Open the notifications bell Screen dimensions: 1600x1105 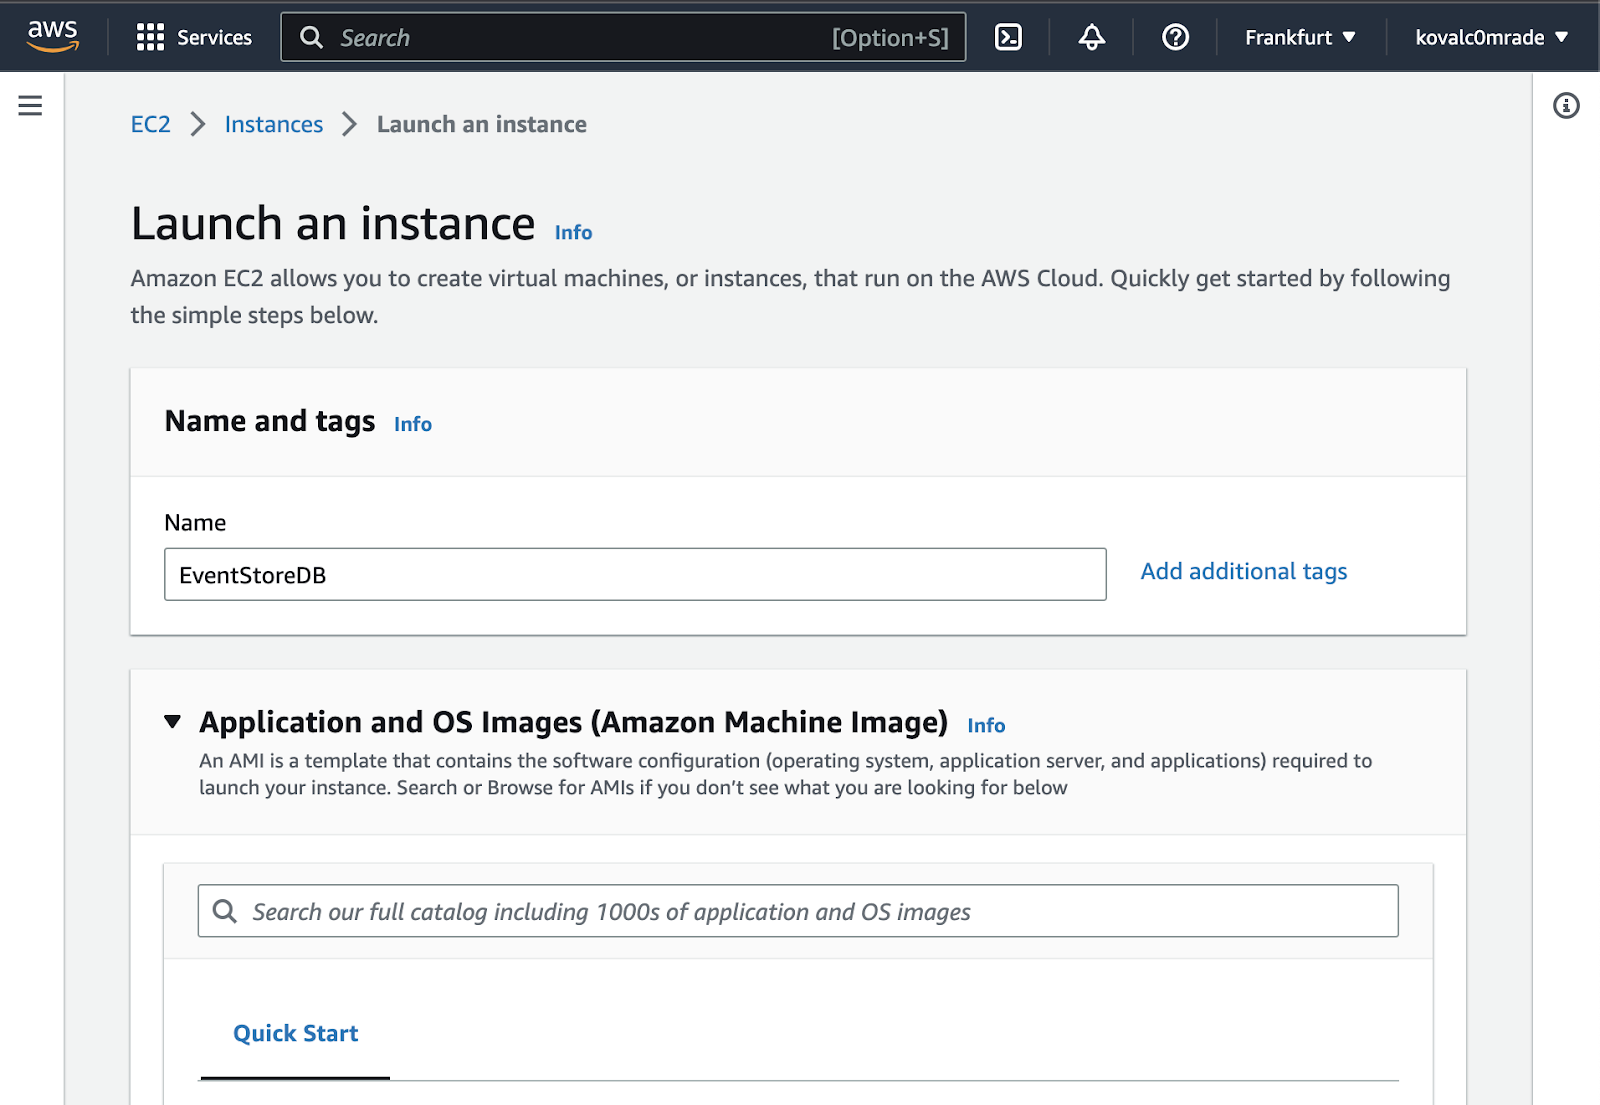tap(1091, 37)
